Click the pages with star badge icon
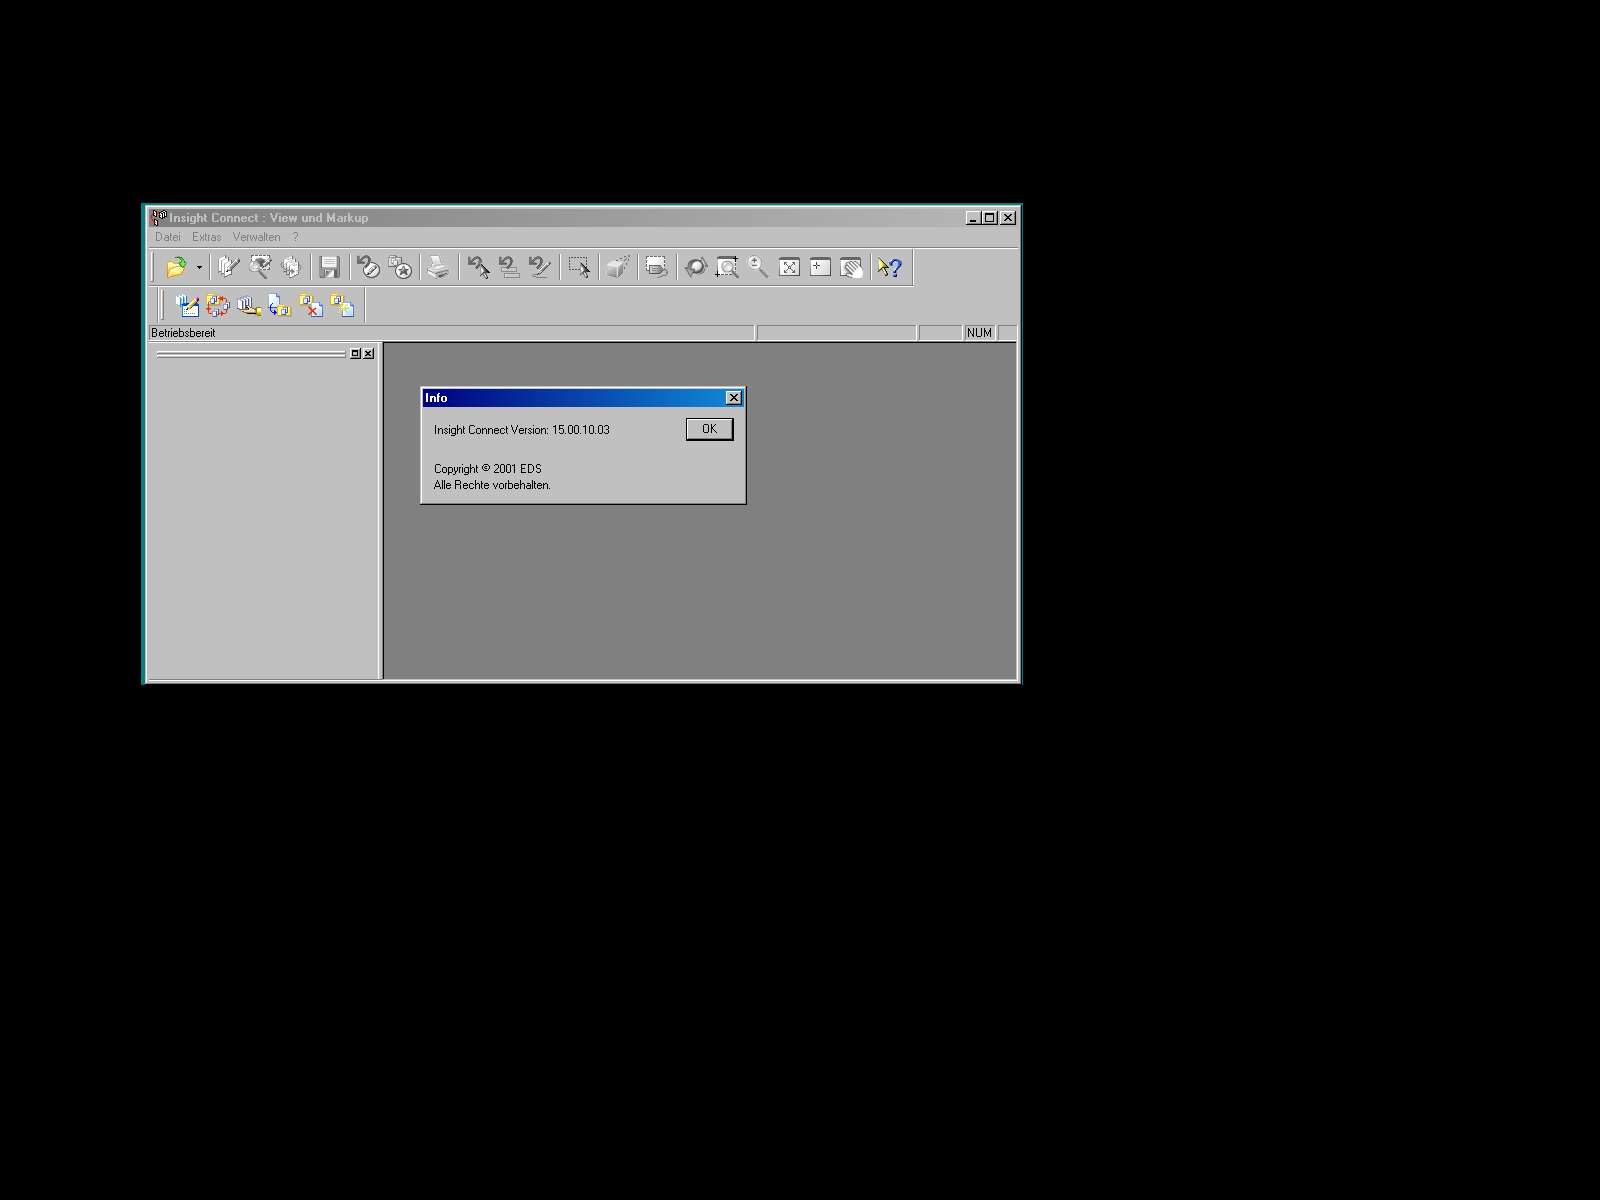Viewport: 1600px width, 1200px height. tap(399, 267)
